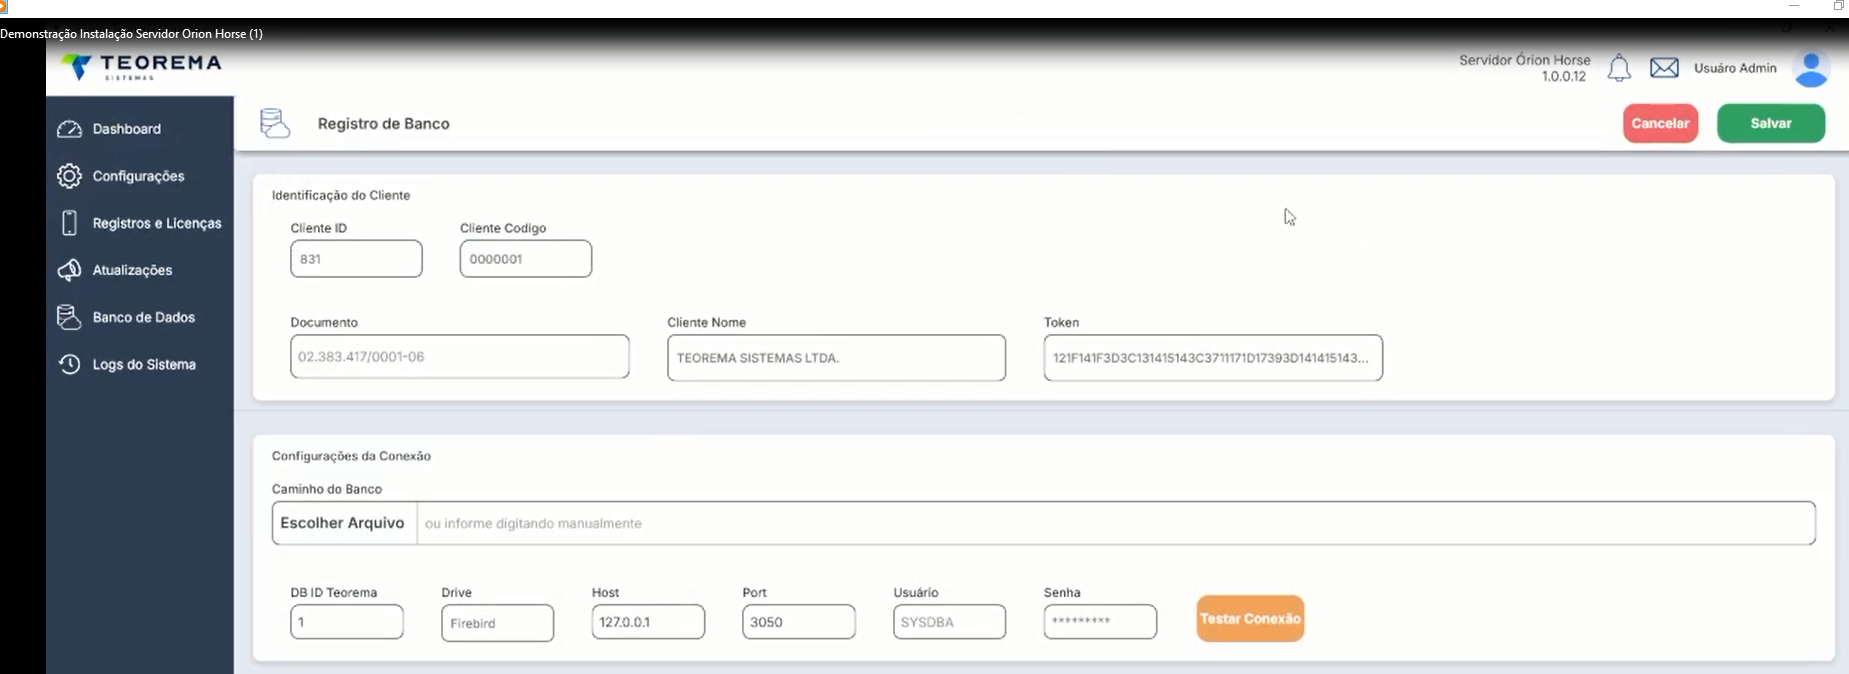This screenshot has width=1849, height=674.
Task: Click Escolher Arquivo to pick database file
Action: 343,523
